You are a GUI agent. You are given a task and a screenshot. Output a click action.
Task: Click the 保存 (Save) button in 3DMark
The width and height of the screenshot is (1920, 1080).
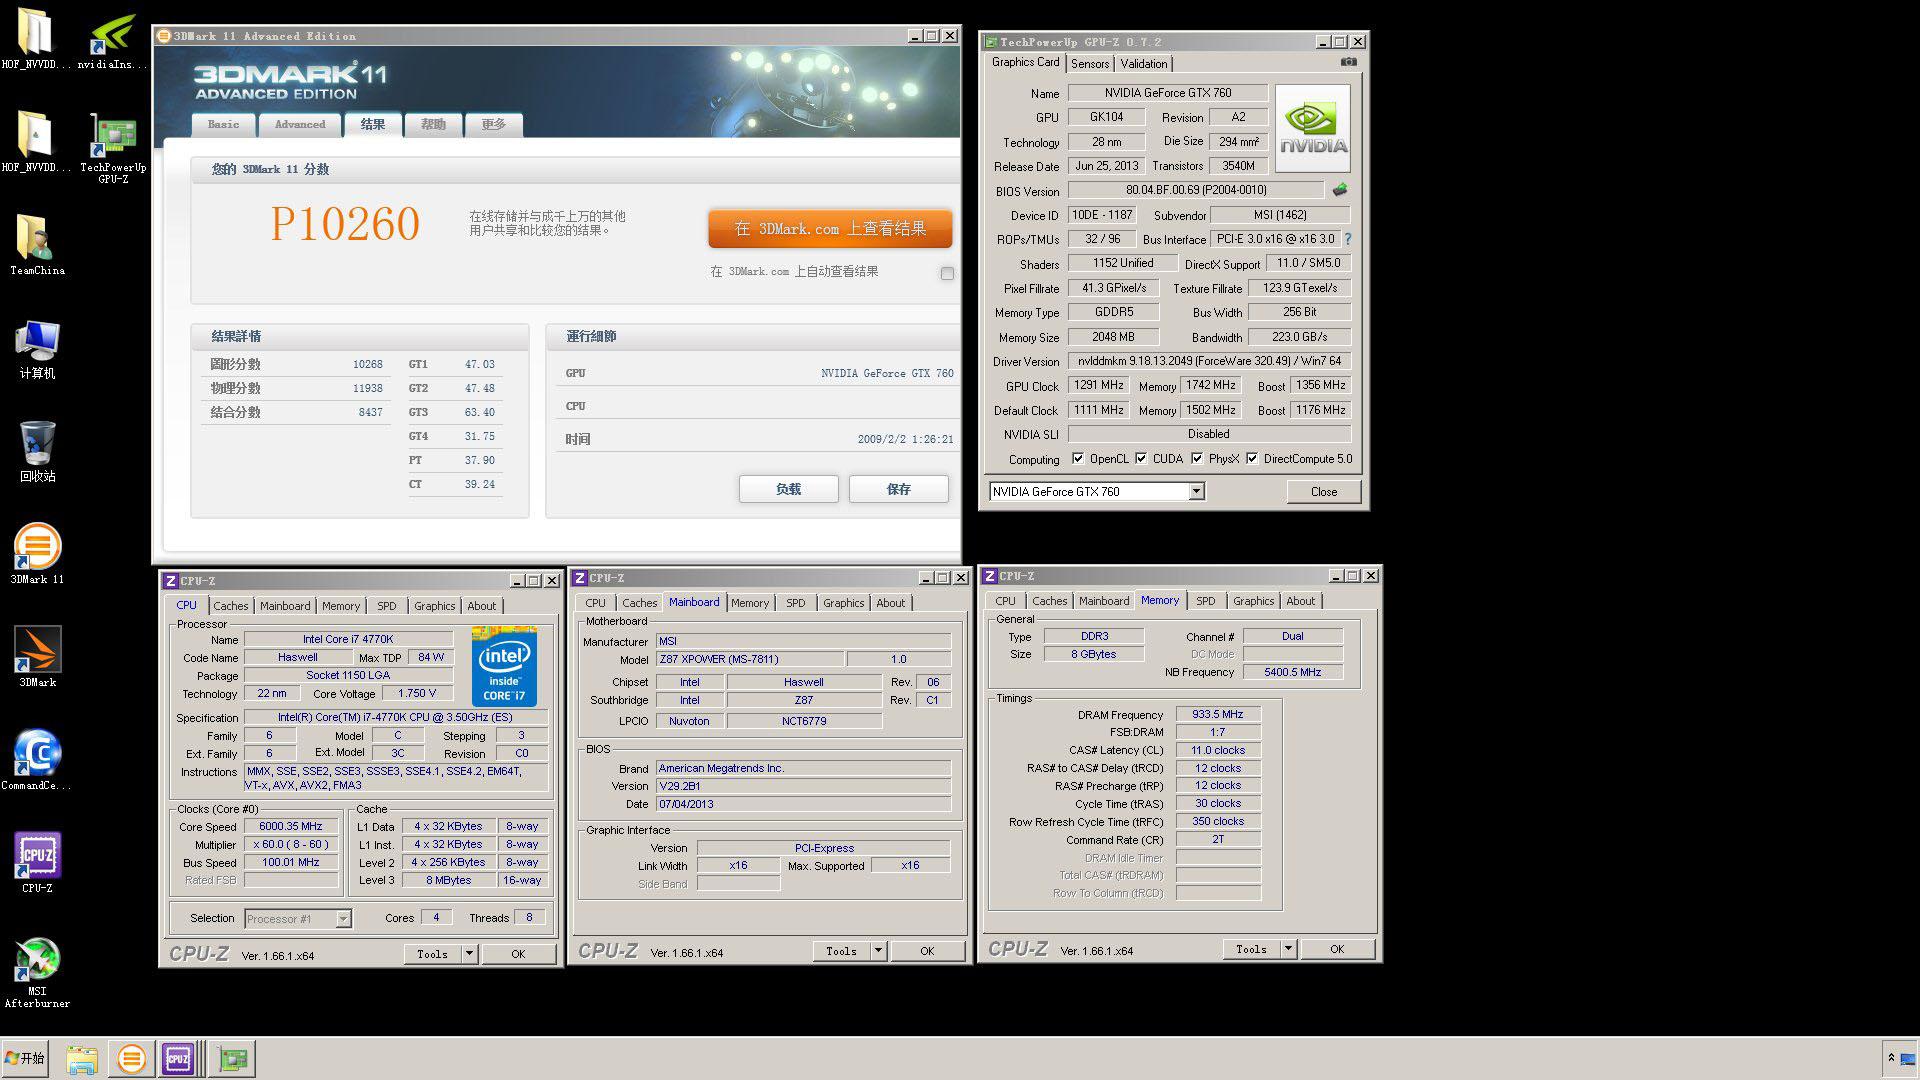pyautogui.click(x=898, y=489)
